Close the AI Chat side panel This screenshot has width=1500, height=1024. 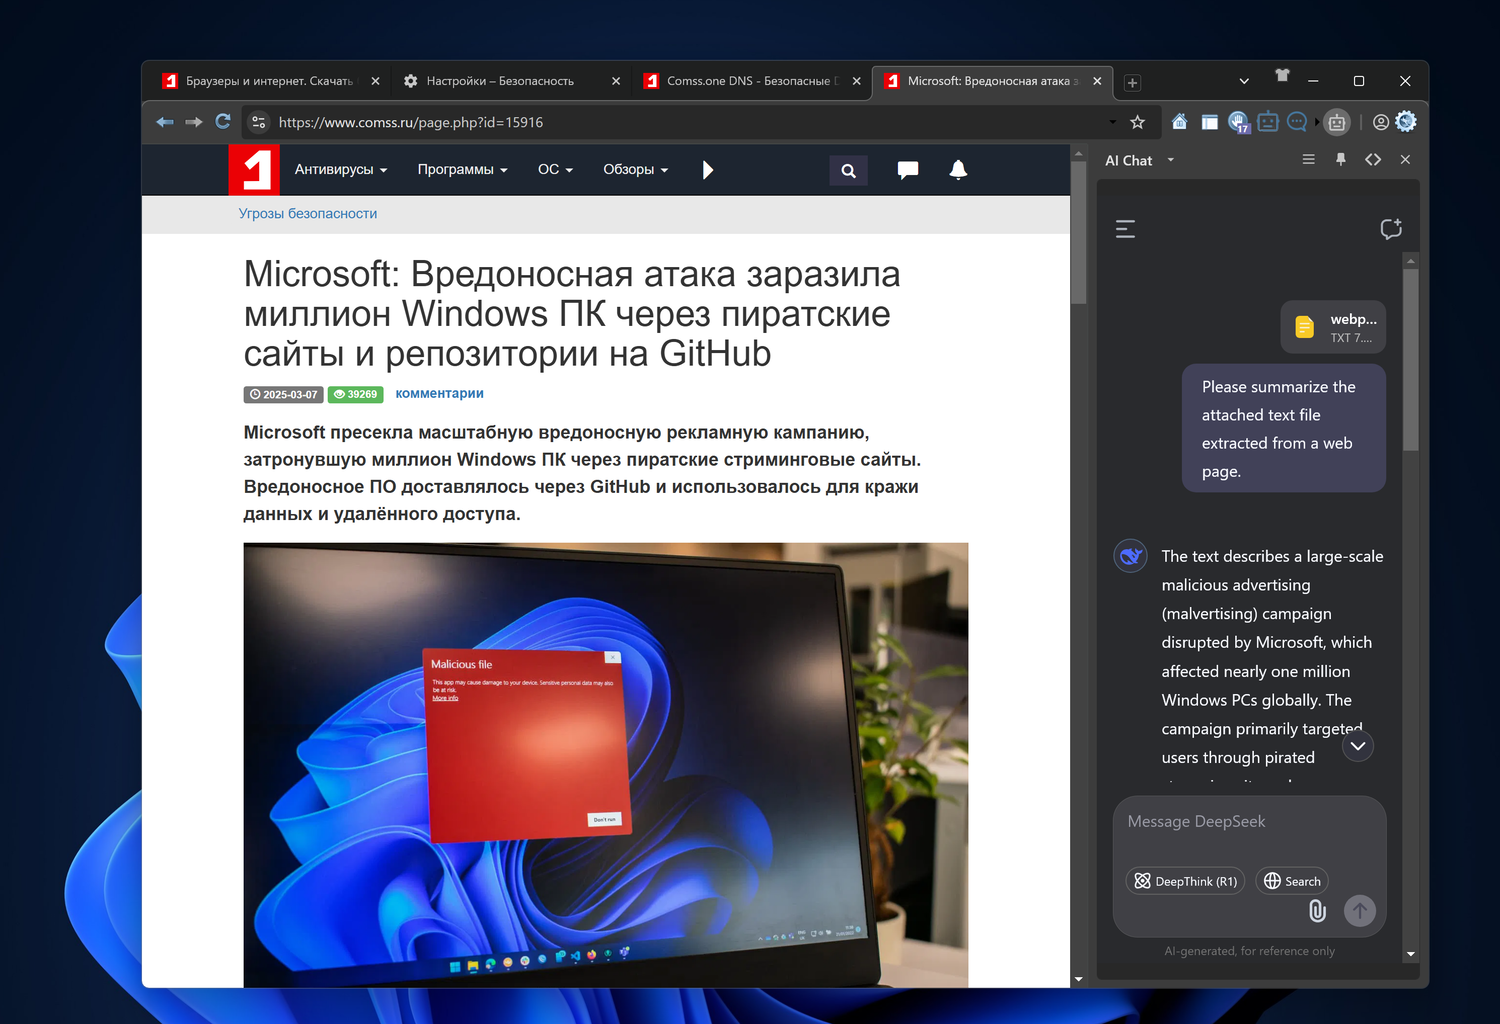tap(1405, 159)
